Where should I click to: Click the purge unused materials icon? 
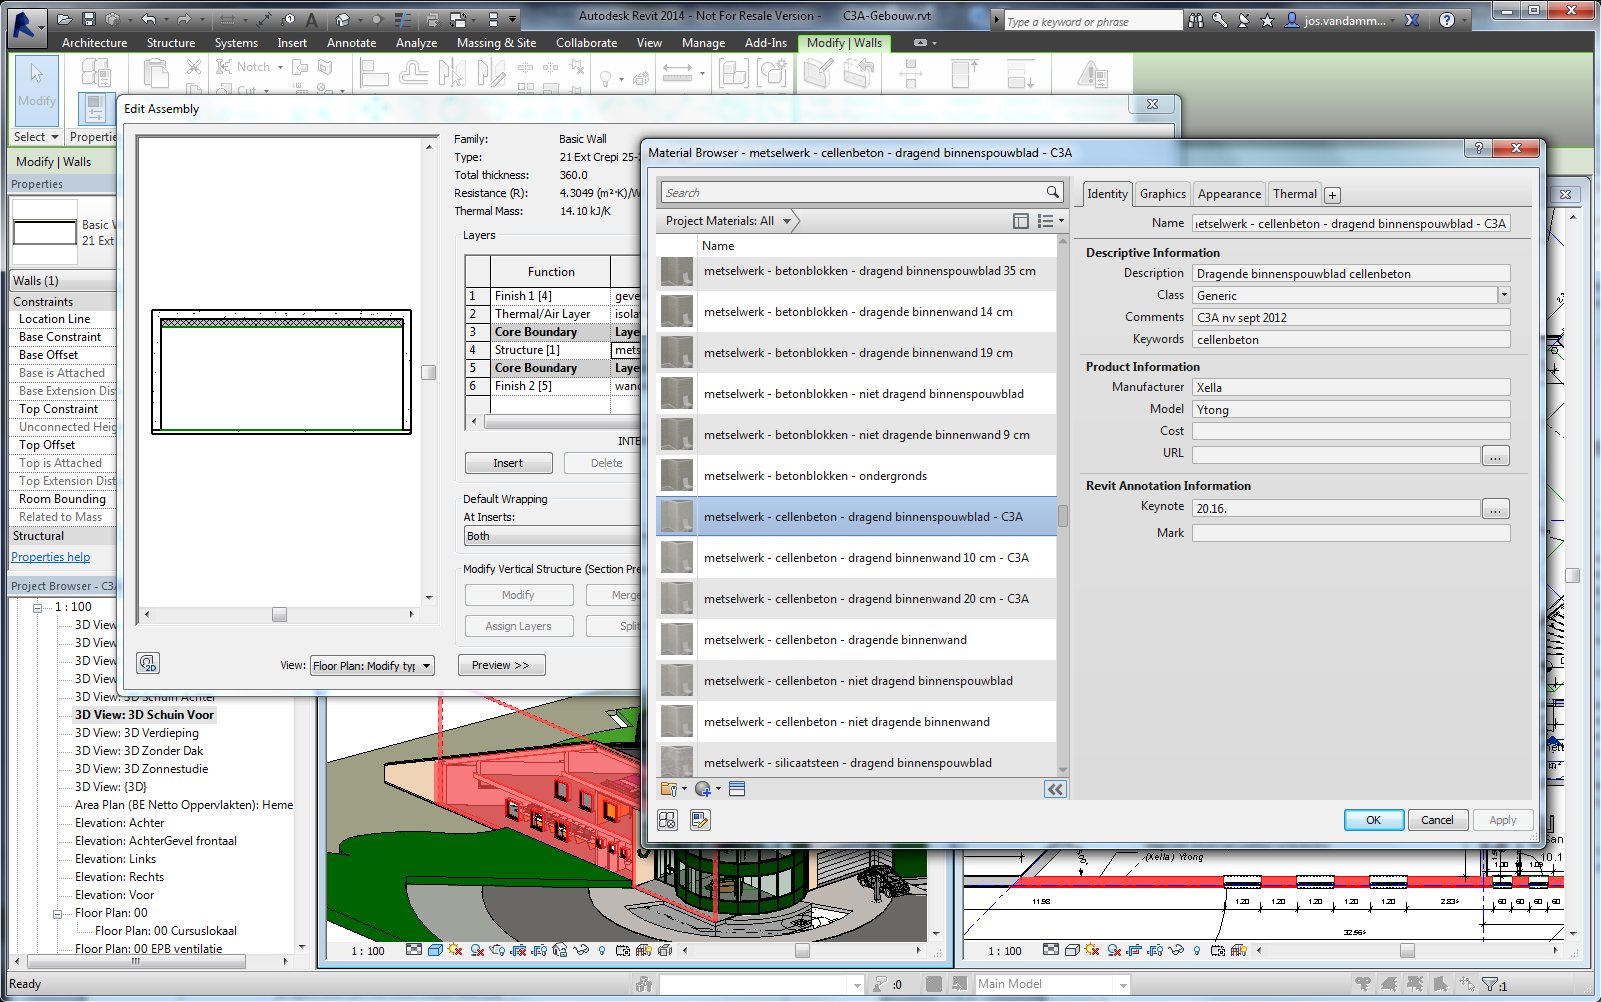tap(668, 820)
